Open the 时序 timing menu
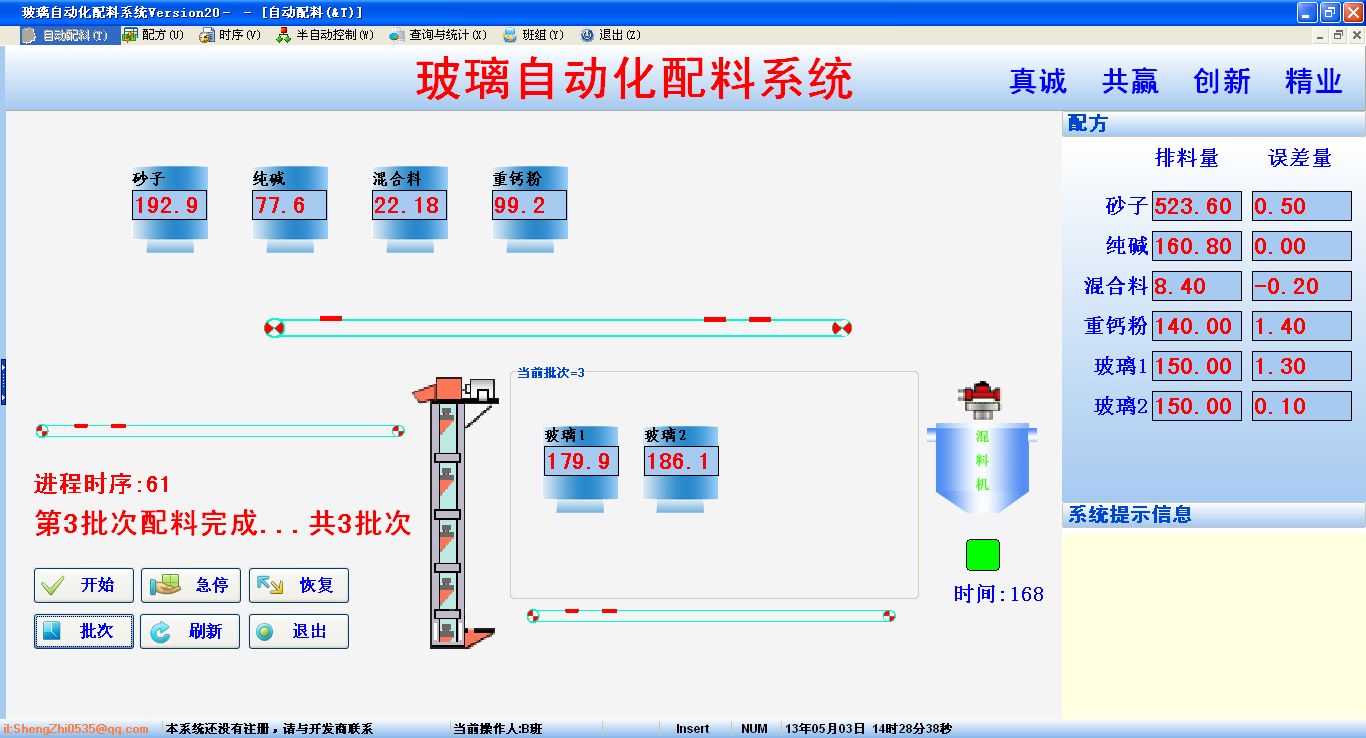This screenshot has height=738, width=1366. [x=230, y=35]
